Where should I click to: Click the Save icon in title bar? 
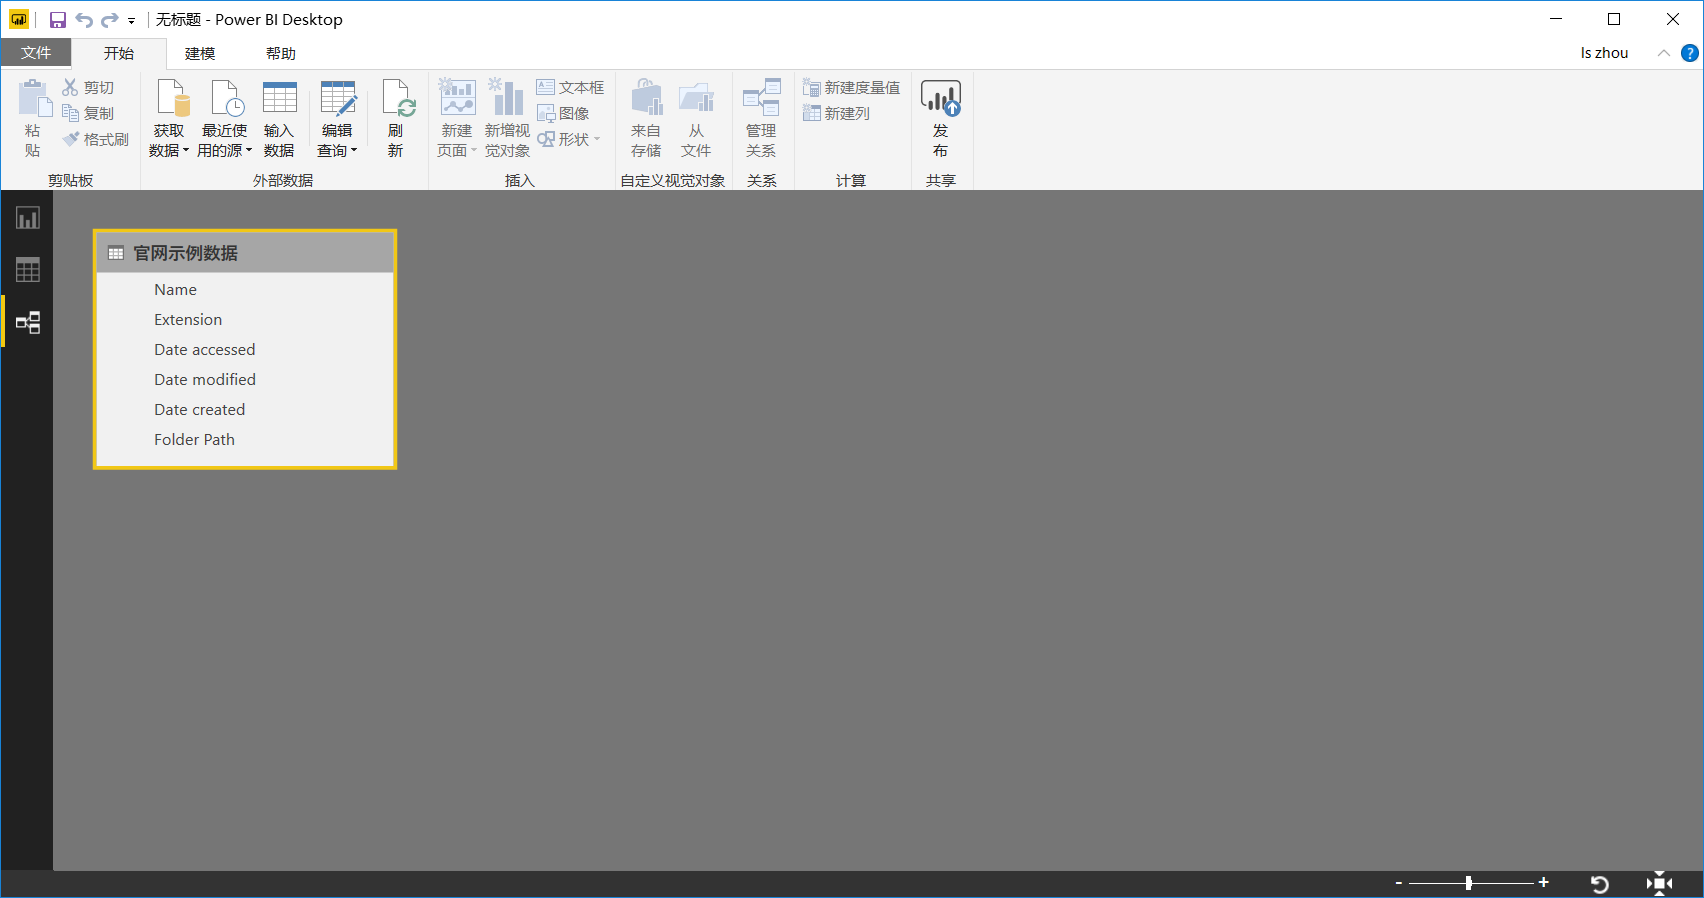click(x=58, y=20)
